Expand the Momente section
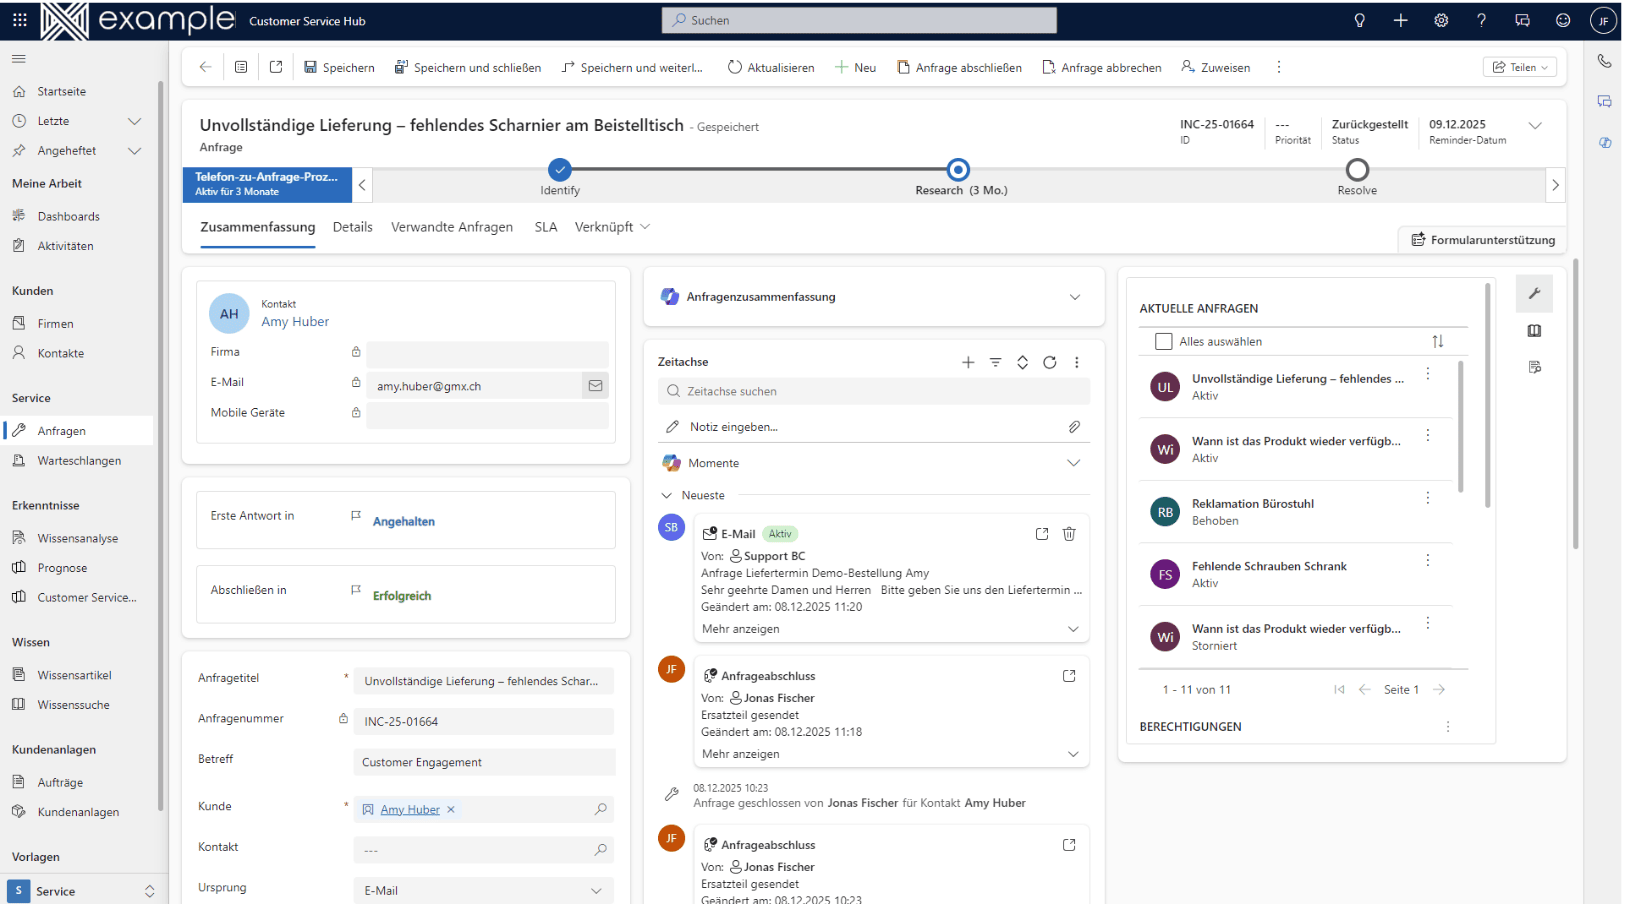Image resolution: width=1625 pixels, height=917 pixels. pos(1073,463)
